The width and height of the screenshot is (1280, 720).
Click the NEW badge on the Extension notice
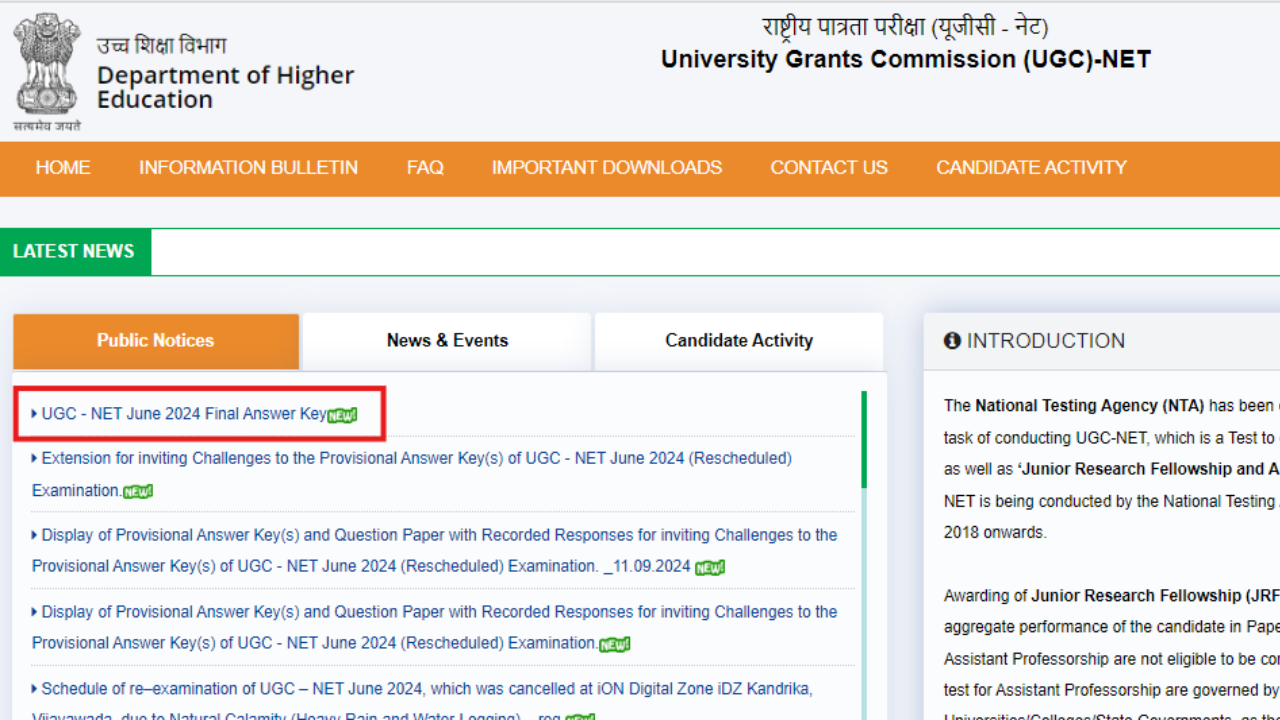pyautogui.click(x=137, y=491)
